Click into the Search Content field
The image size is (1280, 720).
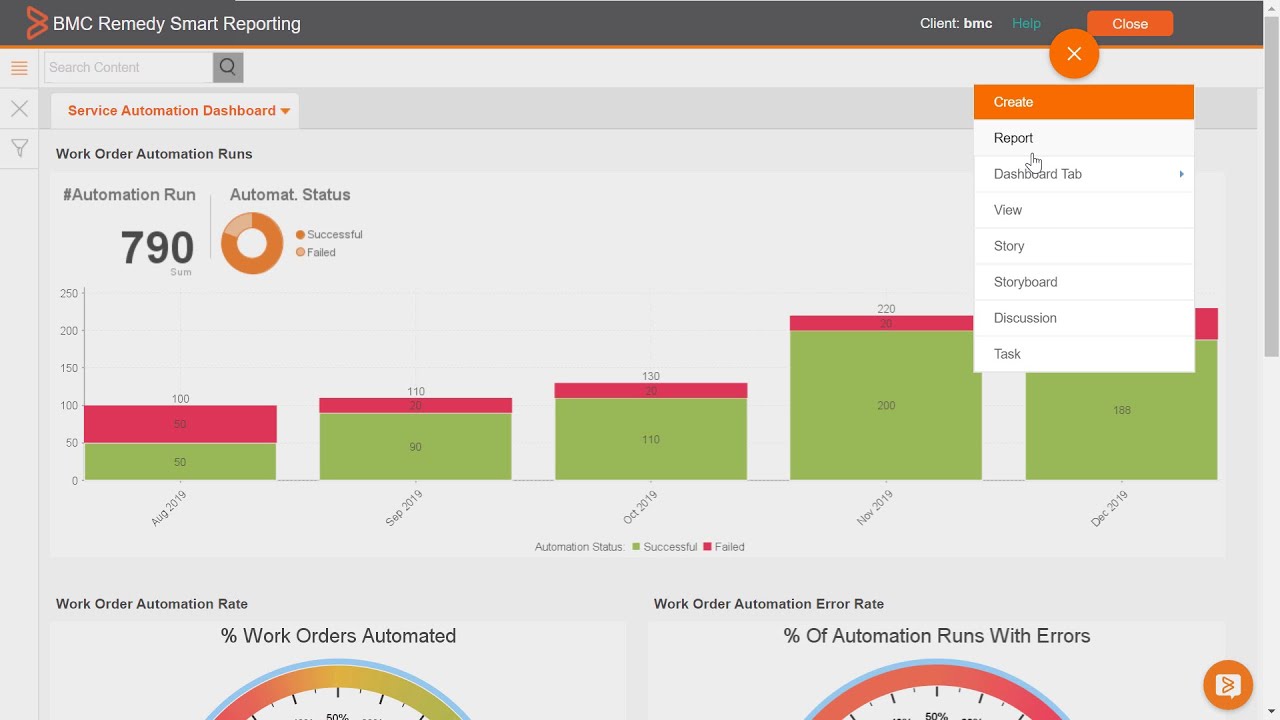[x=129, y=67]
